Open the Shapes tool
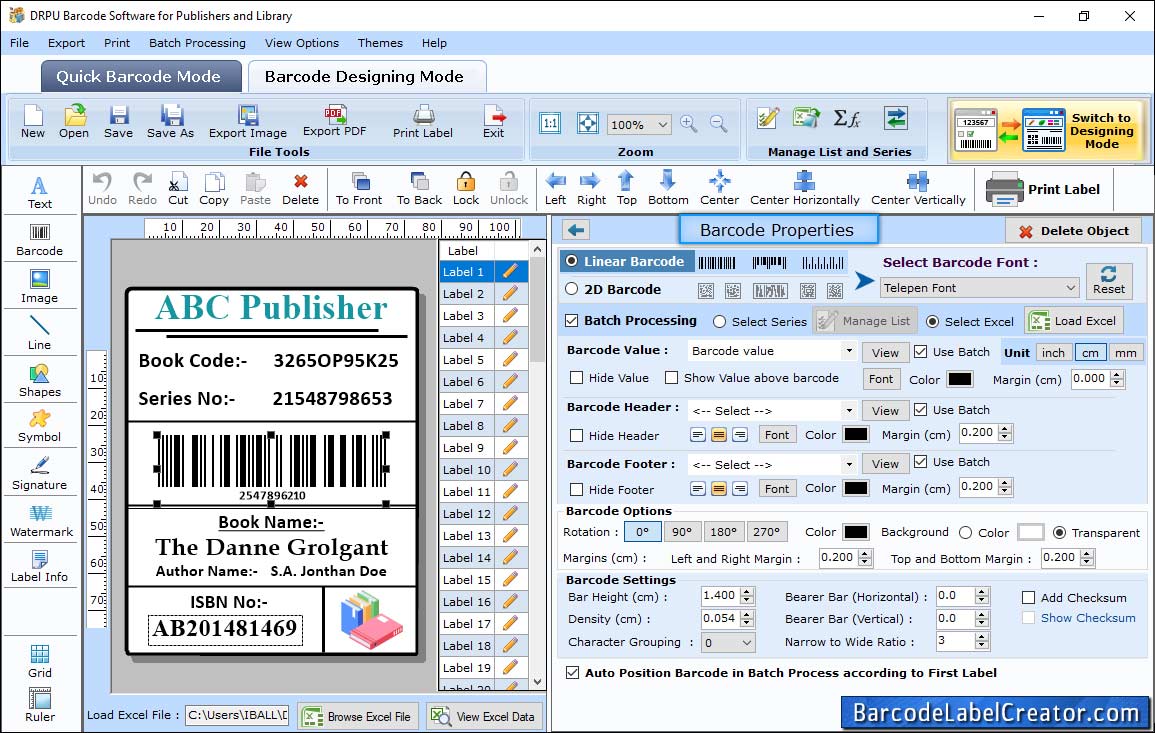This screenshot has height=733, width=1155. click(40, 381)
